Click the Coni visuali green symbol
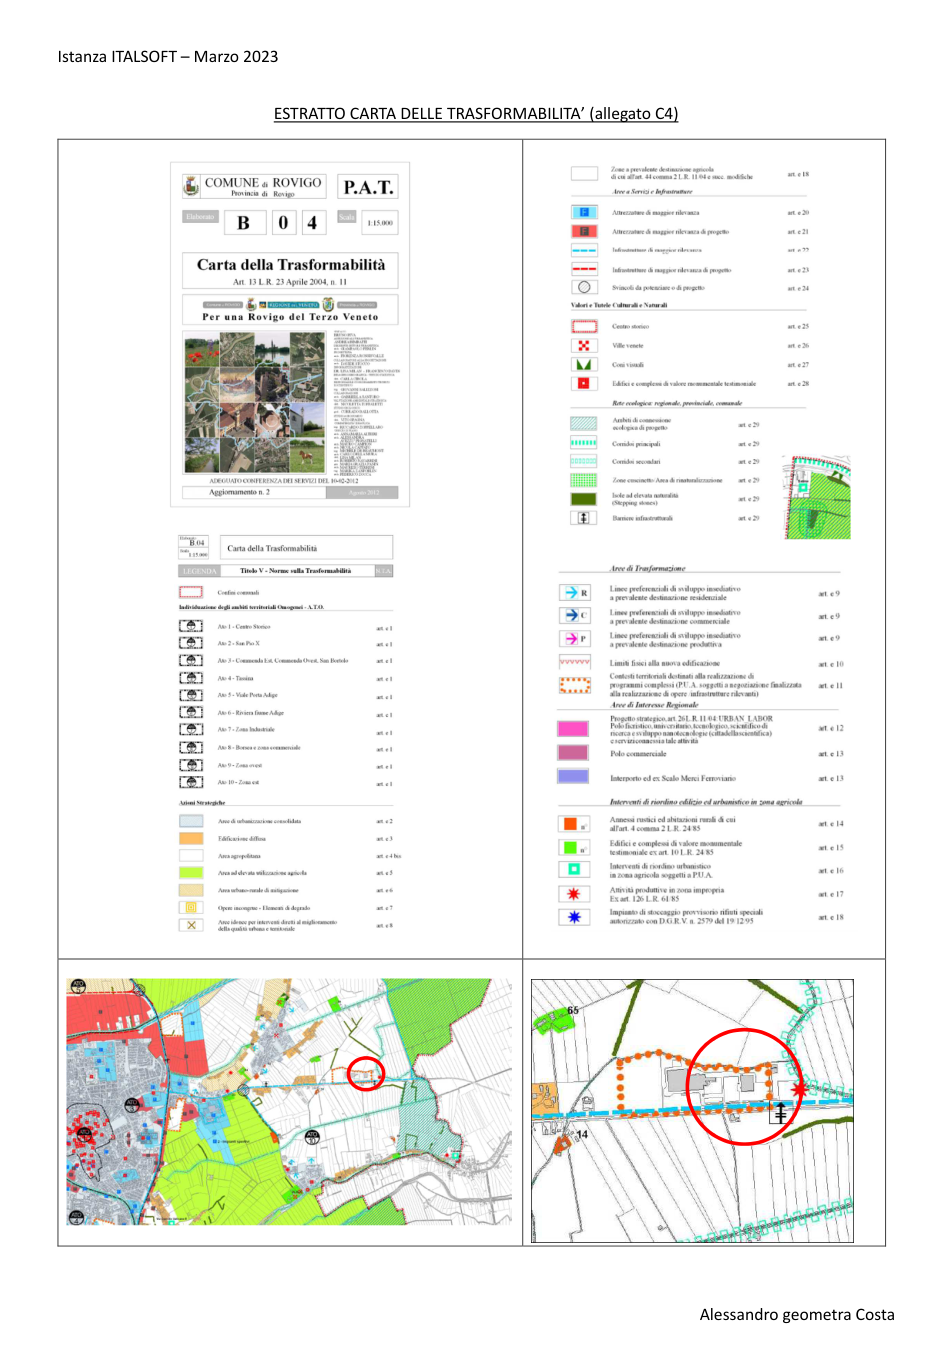 click(x=584, y=364)
